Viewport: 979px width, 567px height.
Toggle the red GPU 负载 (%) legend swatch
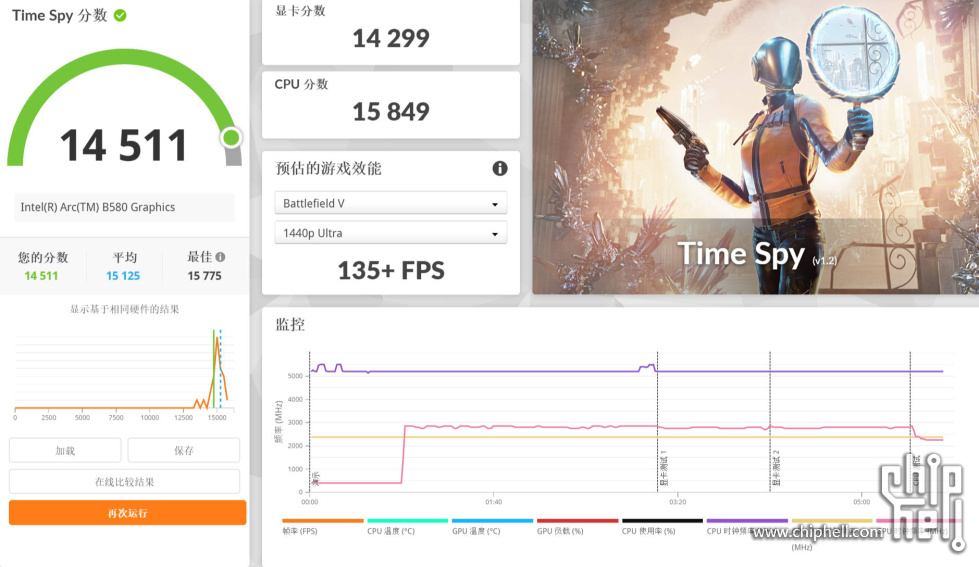(x=577, y=520)
